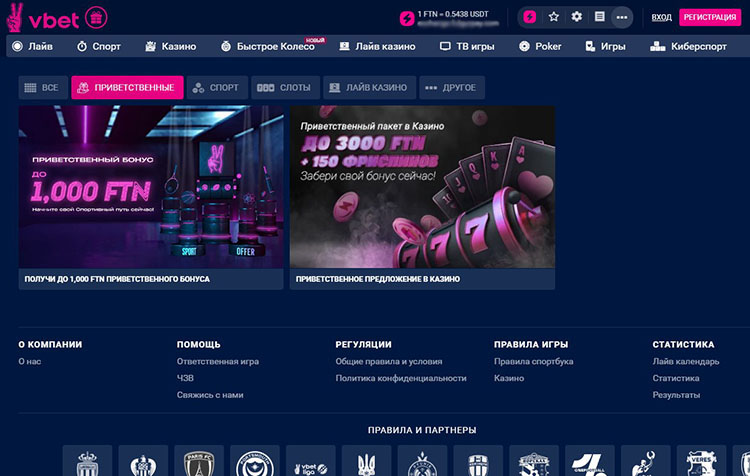Open settings via the gear icon
Image resolution: width=750 pixels, height=476 pixels.
(x=577, y=17)
